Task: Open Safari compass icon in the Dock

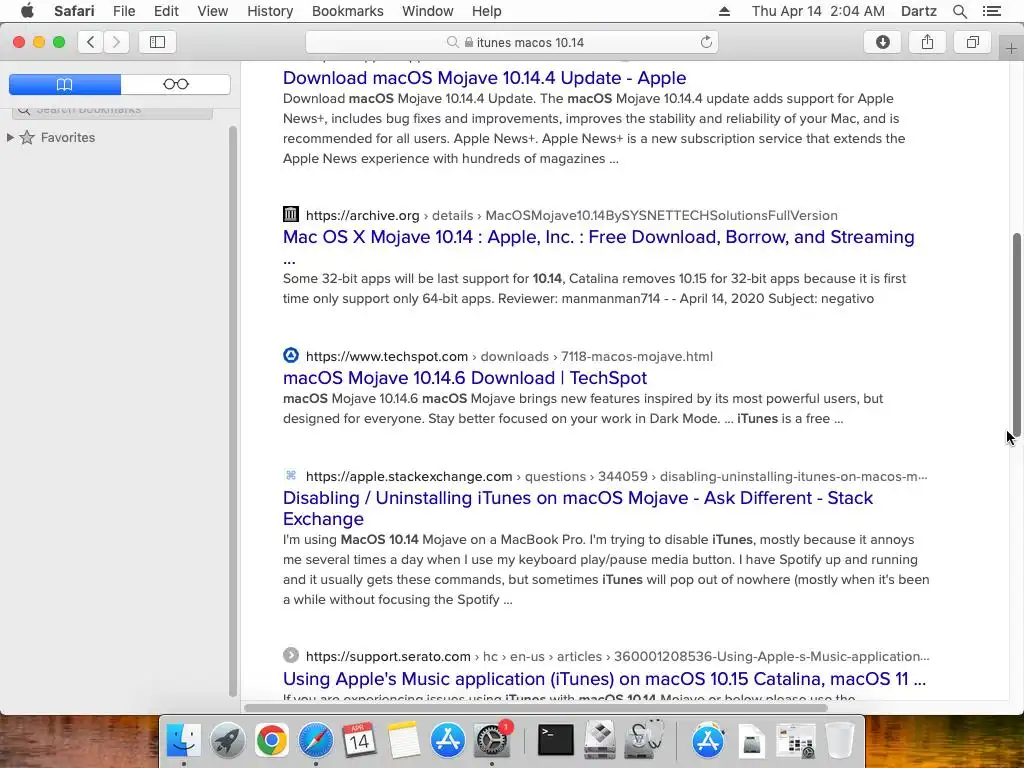Action: pos(315,741)
